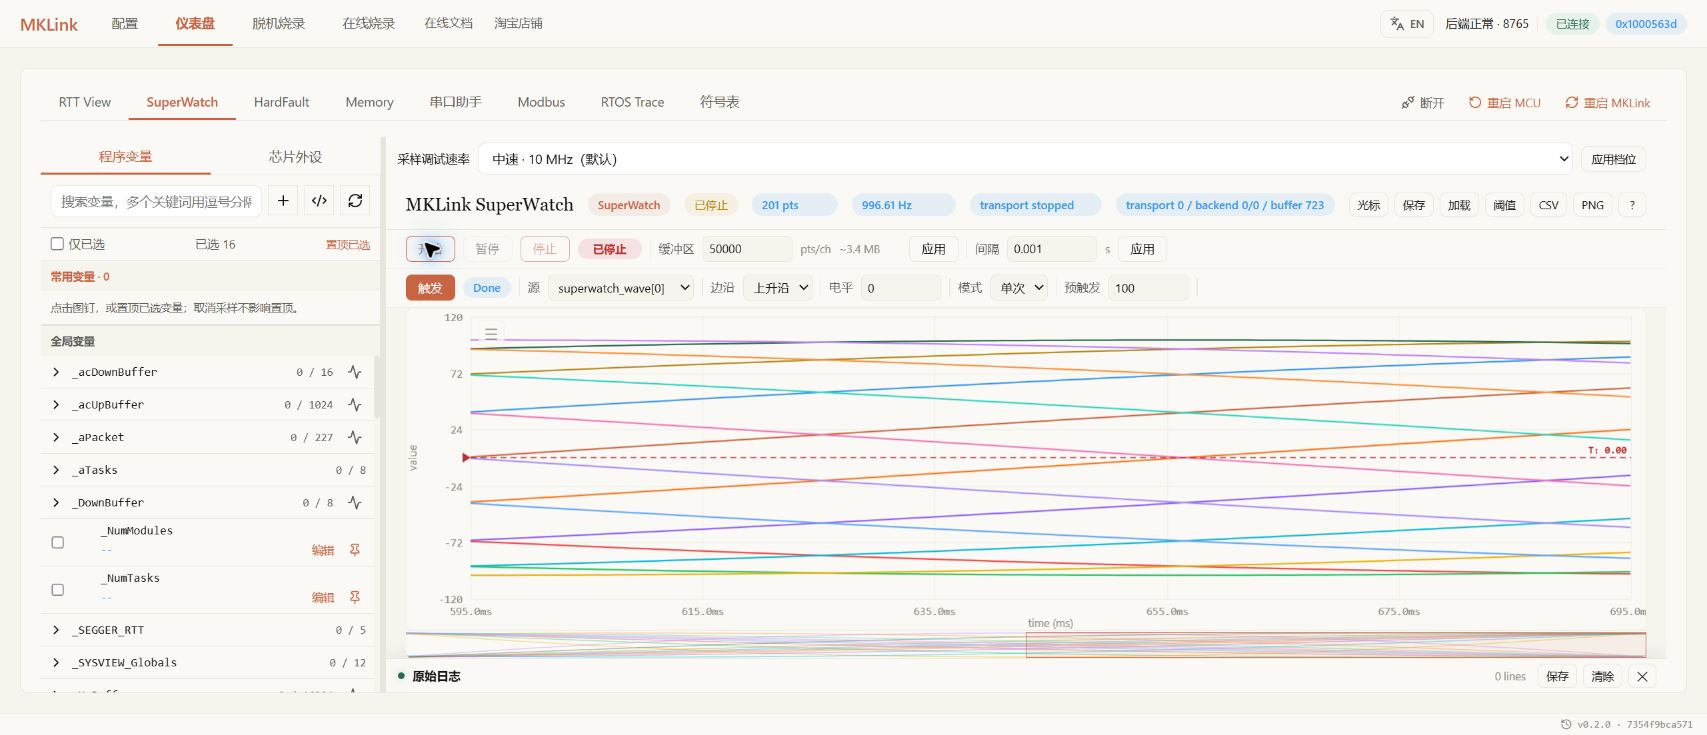Click the plus icon beside variable search
Image resolution: width=1707 pixels, height=735 pixels.
point(283,201)
